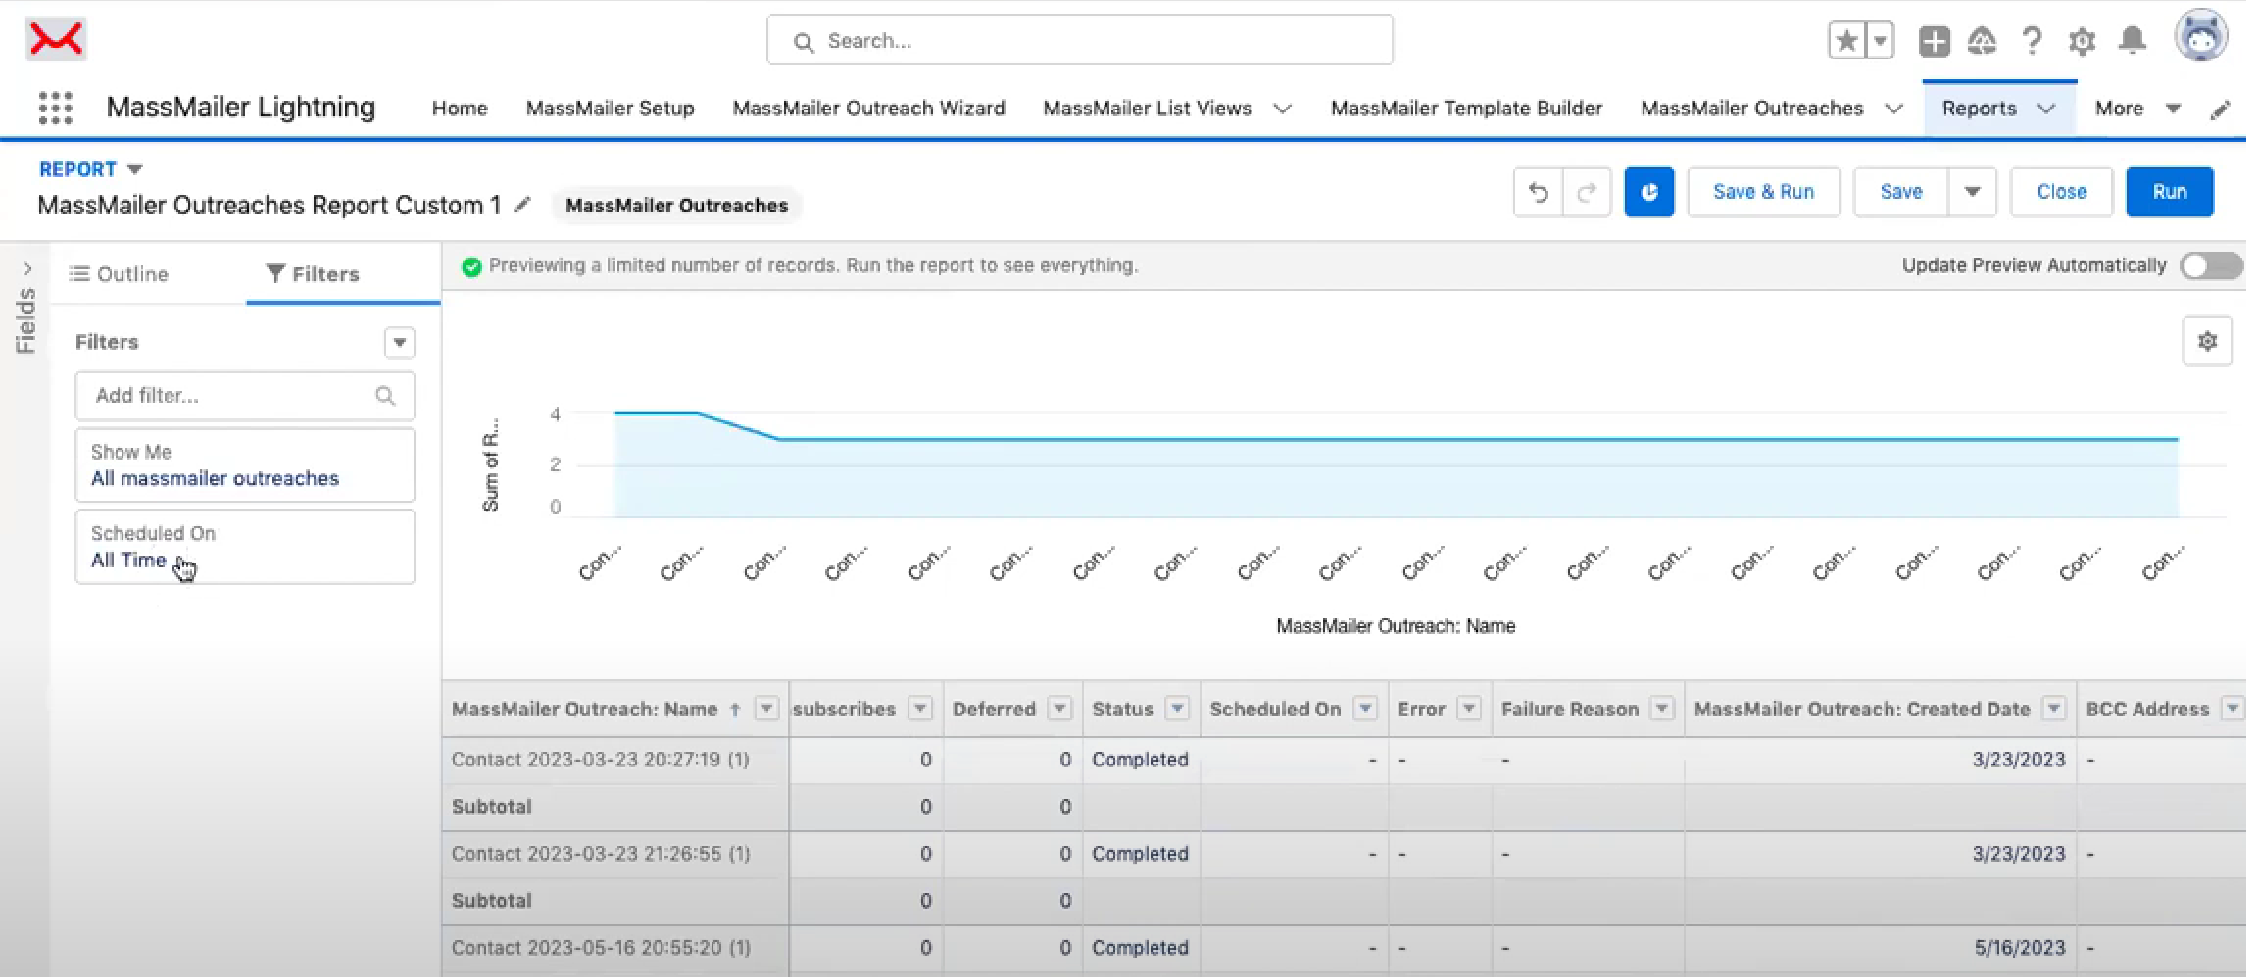Edit the report name with pencil icon
This screenshot has width=2246, height=977.
point(522,205)
